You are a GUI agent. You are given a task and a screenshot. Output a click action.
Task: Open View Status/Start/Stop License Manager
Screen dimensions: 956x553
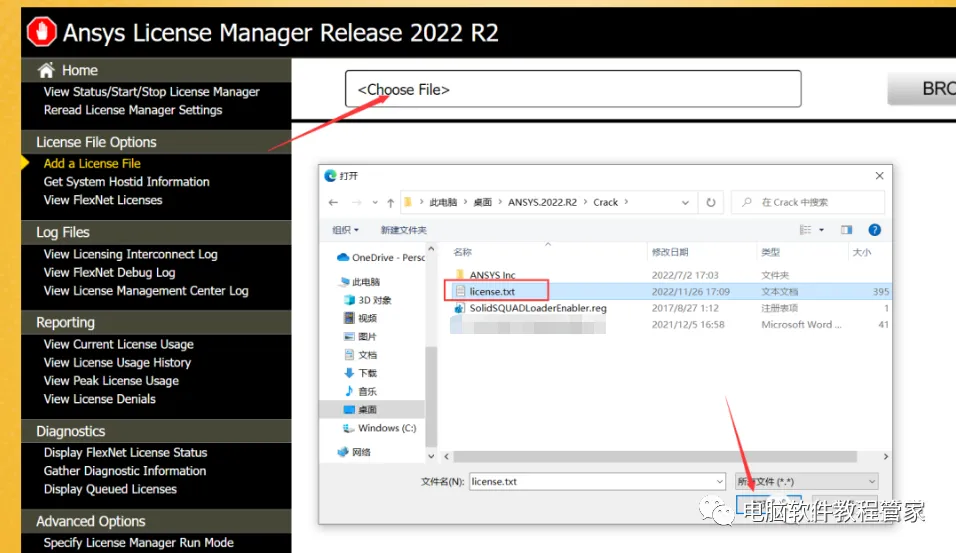click(151, 91)
